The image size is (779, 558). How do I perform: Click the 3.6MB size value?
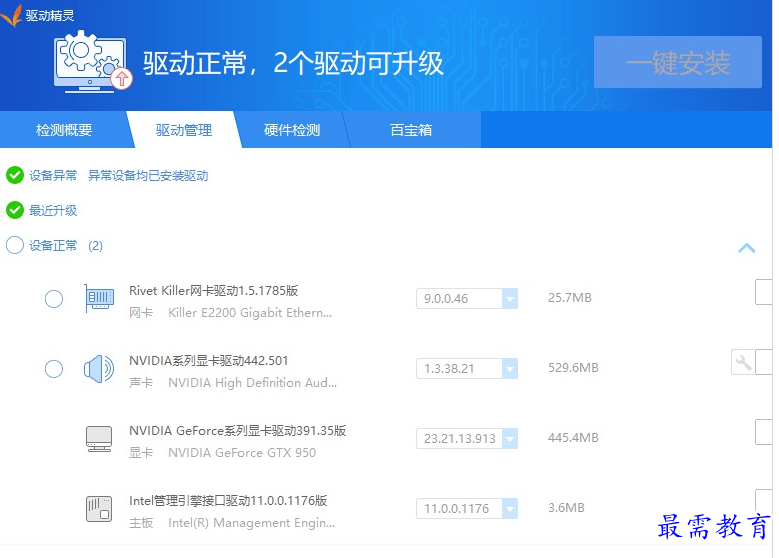pos(566,508)
